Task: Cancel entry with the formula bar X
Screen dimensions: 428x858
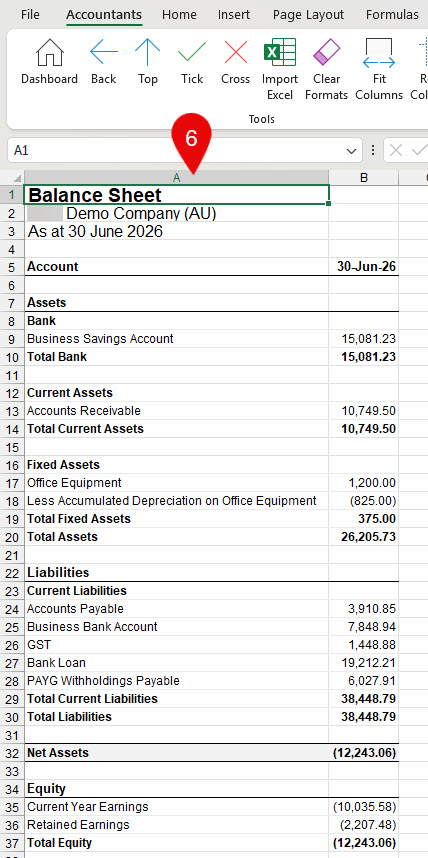Action: click(x=396, y=150)
